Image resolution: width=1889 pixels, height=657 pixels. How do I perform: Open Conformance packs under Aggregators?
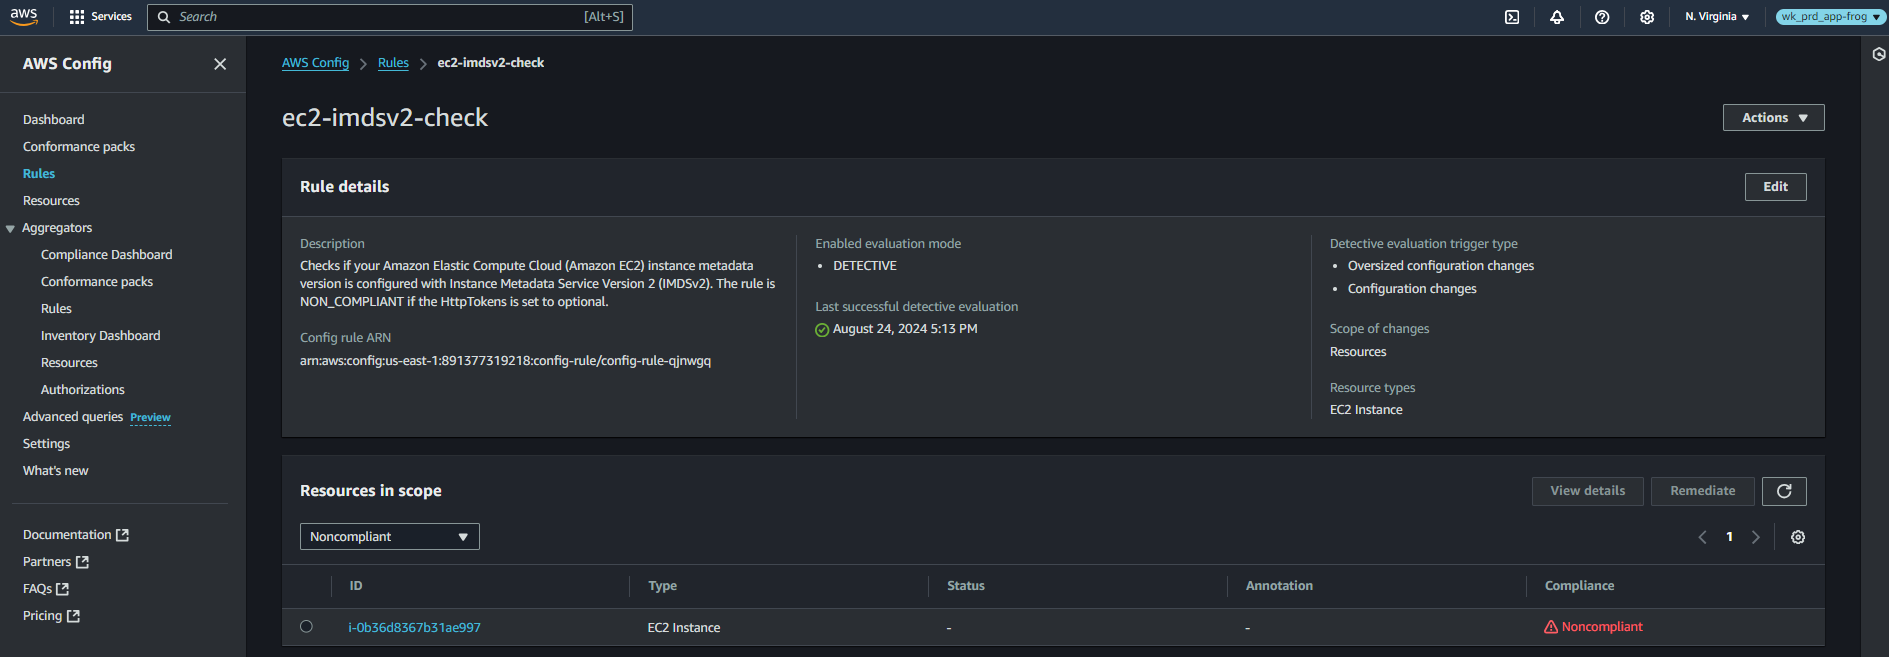tap(97, 282)
